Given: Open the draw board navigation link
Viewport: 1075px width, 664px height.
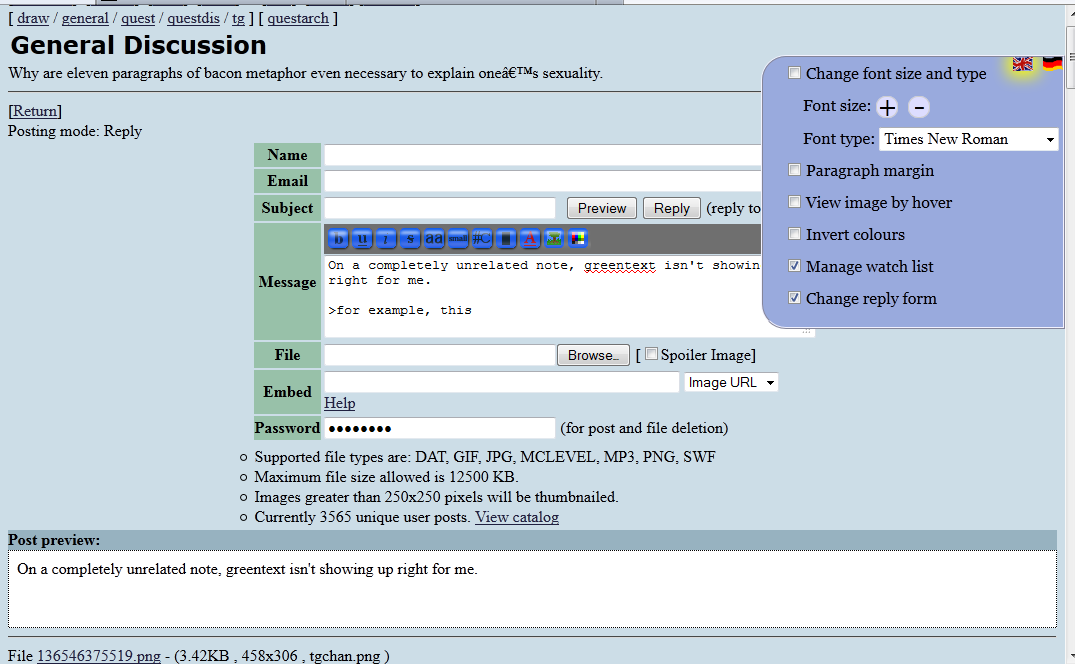Looking at the screenshot, I should 33,18.
